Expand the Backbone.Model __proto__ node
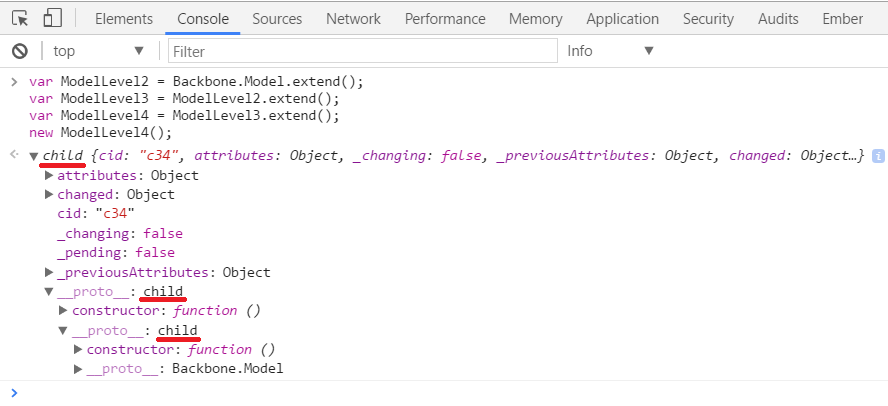Screen dimensions: 888x406 pyautogui.click(x=78, y=369)
